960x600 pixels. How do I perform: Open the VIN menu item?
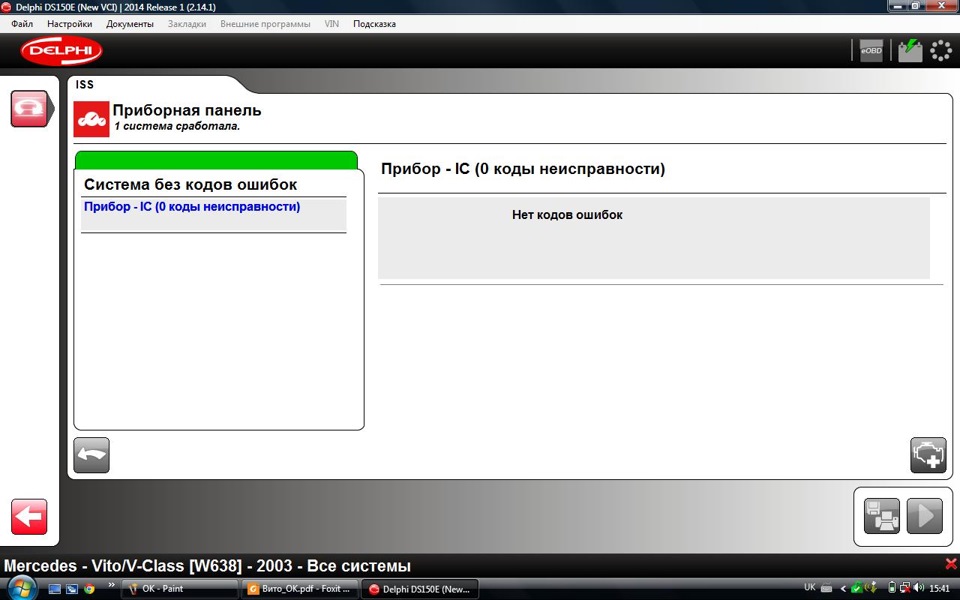[331, 24]
